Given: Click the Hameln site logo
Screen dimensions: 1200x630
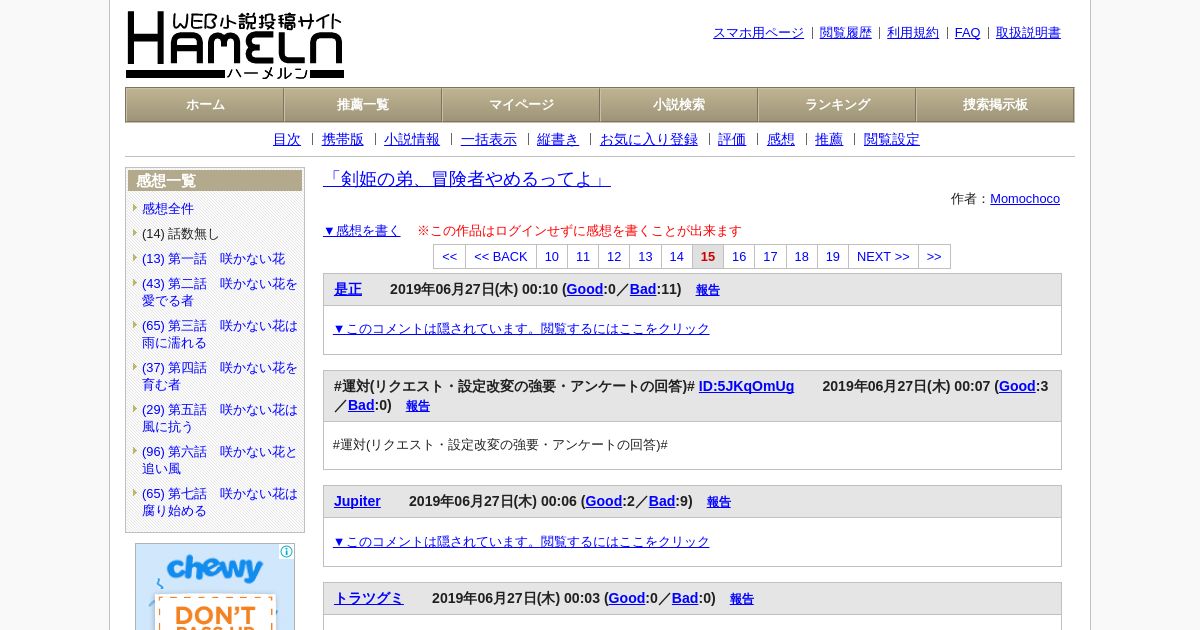Looking at the screenshot, I should click(x=235, y=45).
